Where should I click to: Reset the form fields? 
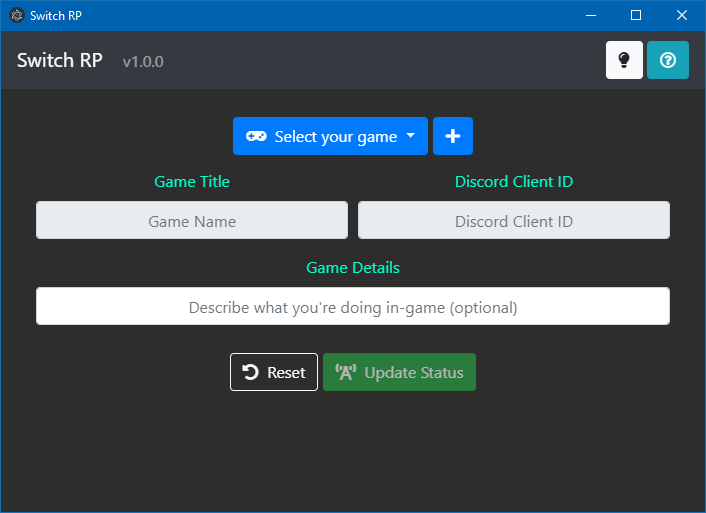(274, 372)
